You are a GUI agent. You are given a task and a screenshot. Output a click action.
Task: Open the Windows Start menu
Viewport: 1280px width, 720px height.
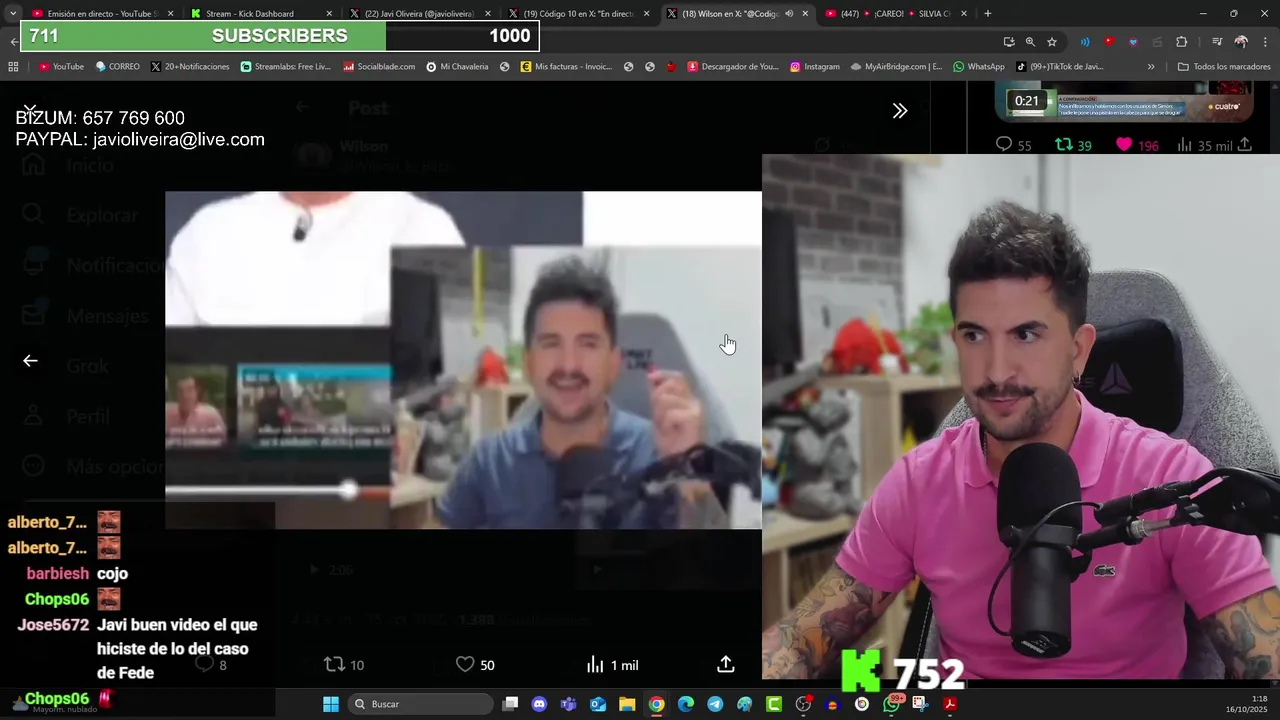(331, 704)
